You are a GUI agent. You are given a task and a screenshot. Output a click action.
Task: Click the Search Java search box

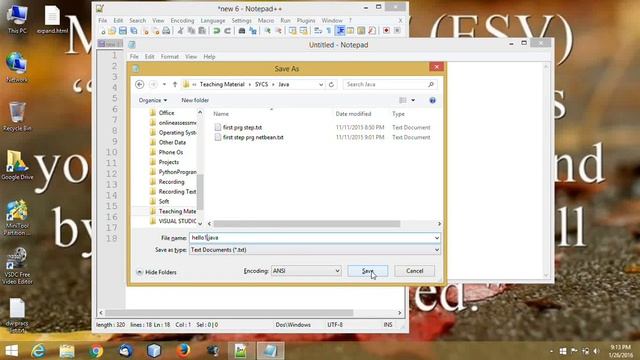coord(390,84)
